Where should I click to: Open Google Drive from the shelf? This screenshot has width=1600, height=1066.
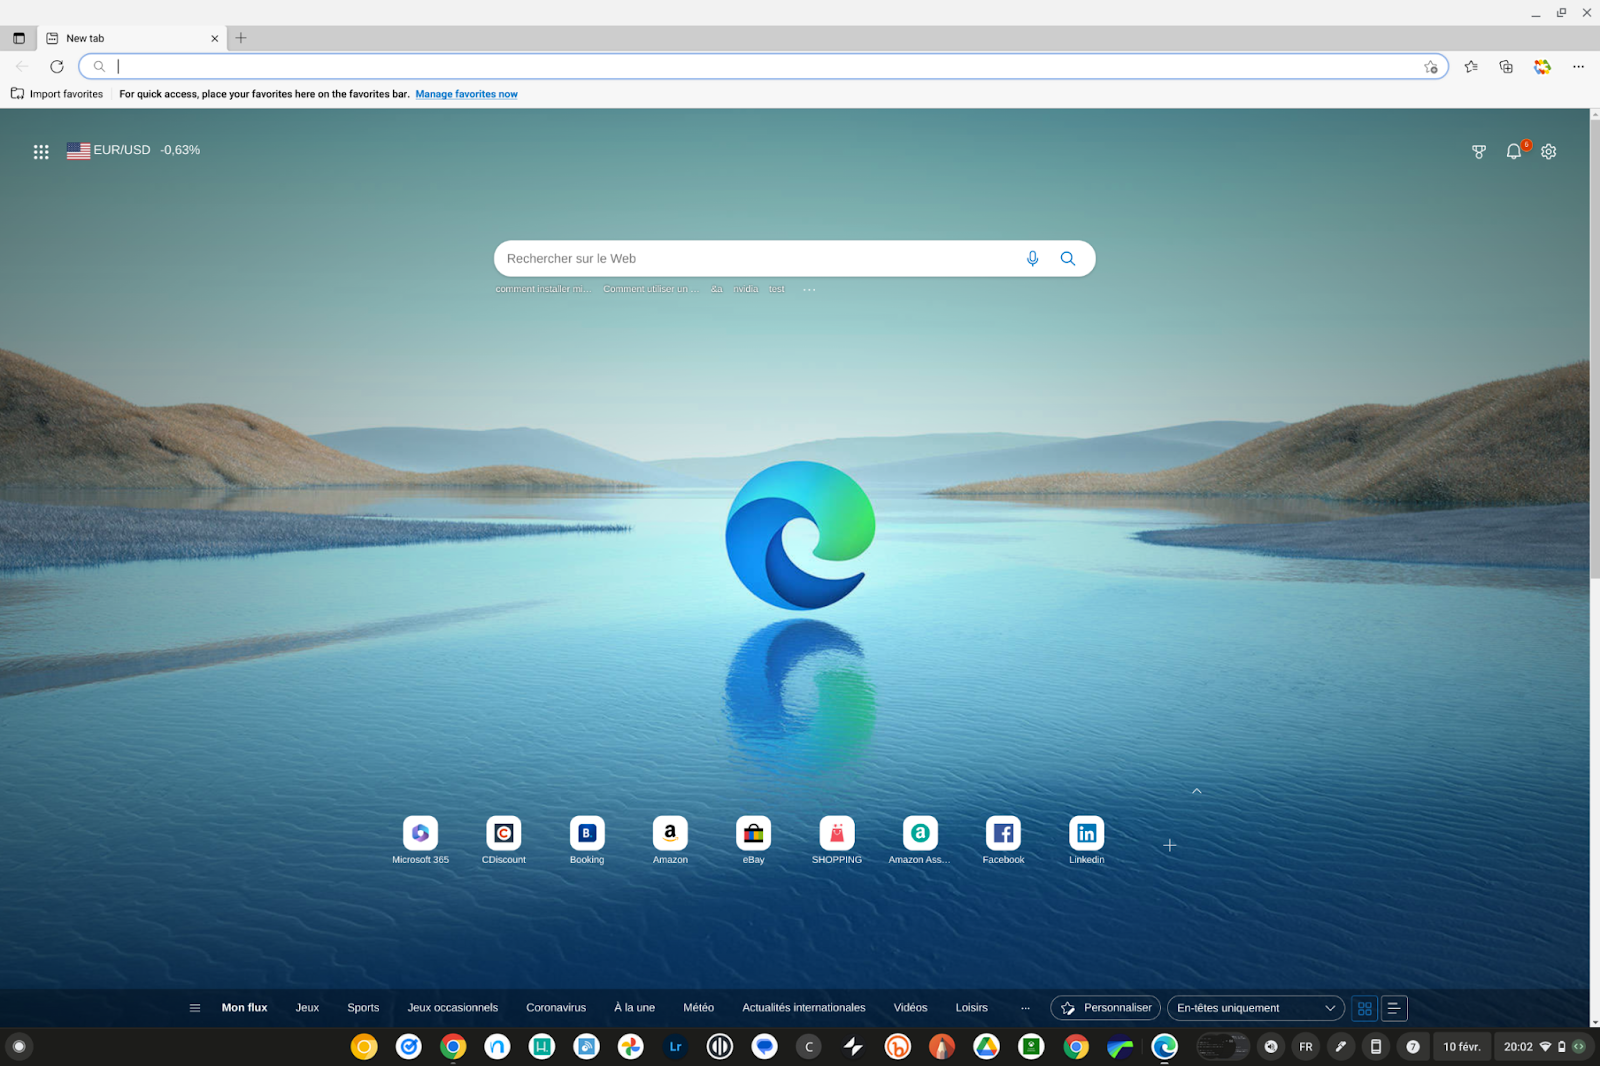coord(986,1047)
